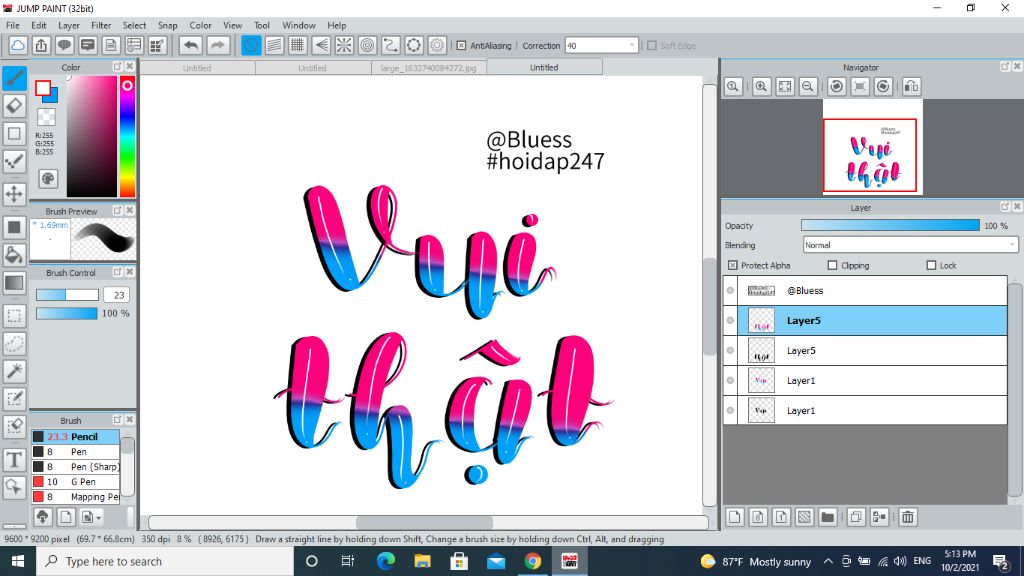1024x576 pixels.
Task: Select the Eraser tool
Action: click(14, 106)
